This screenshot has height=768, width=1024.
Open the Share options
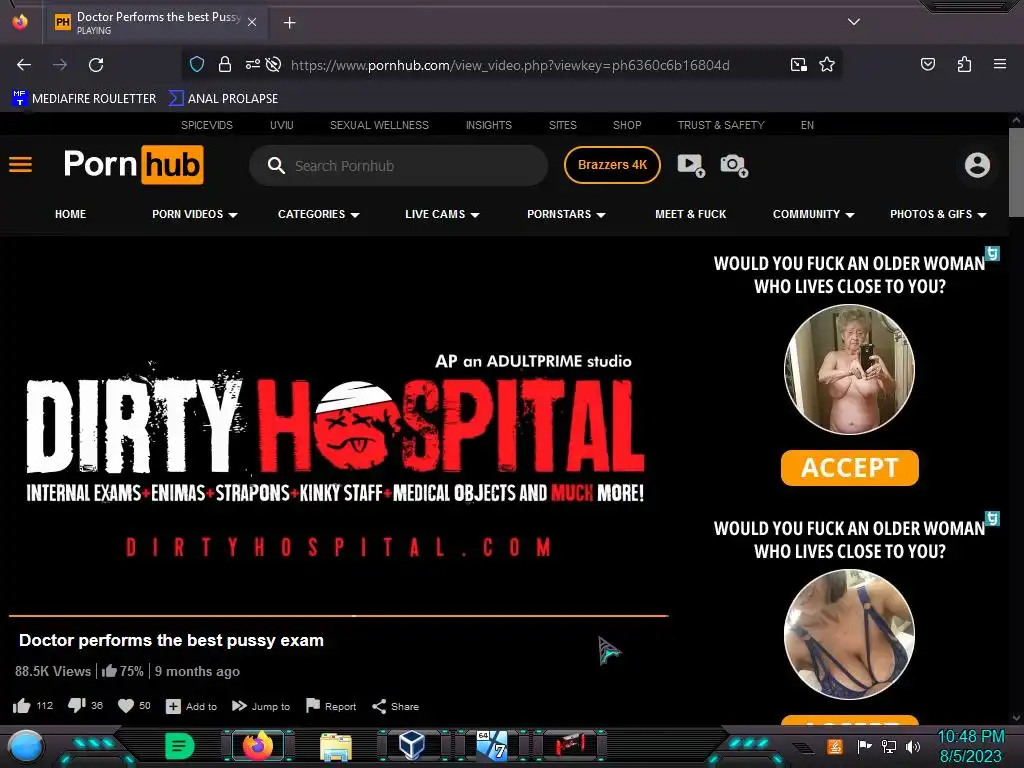click(396, 707)
